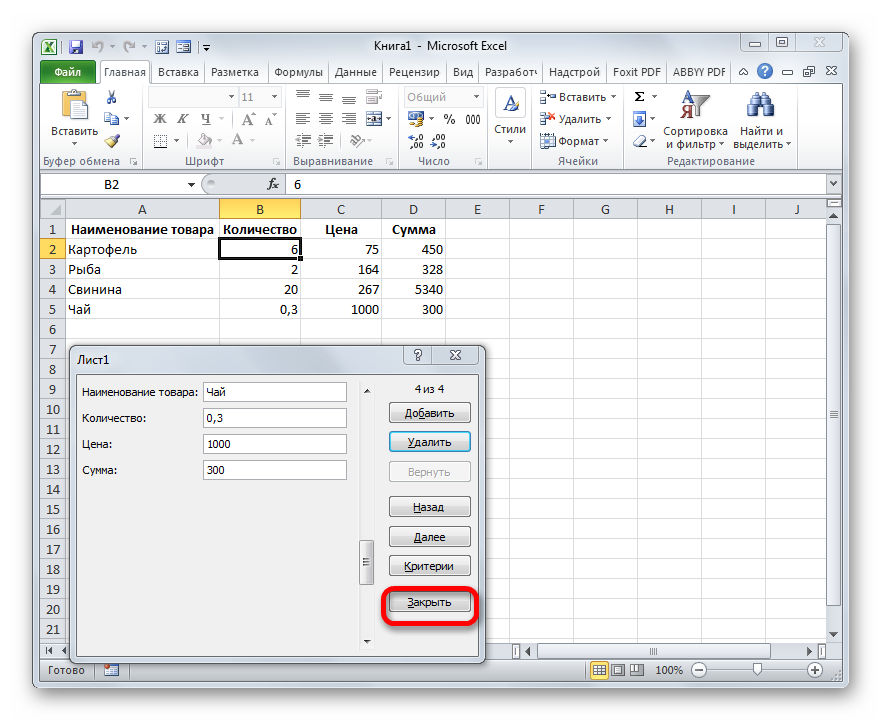Click the AutoSum sigma icon
Screen dimensions: 882x721
pyautogui.click(x=640, y=97)
